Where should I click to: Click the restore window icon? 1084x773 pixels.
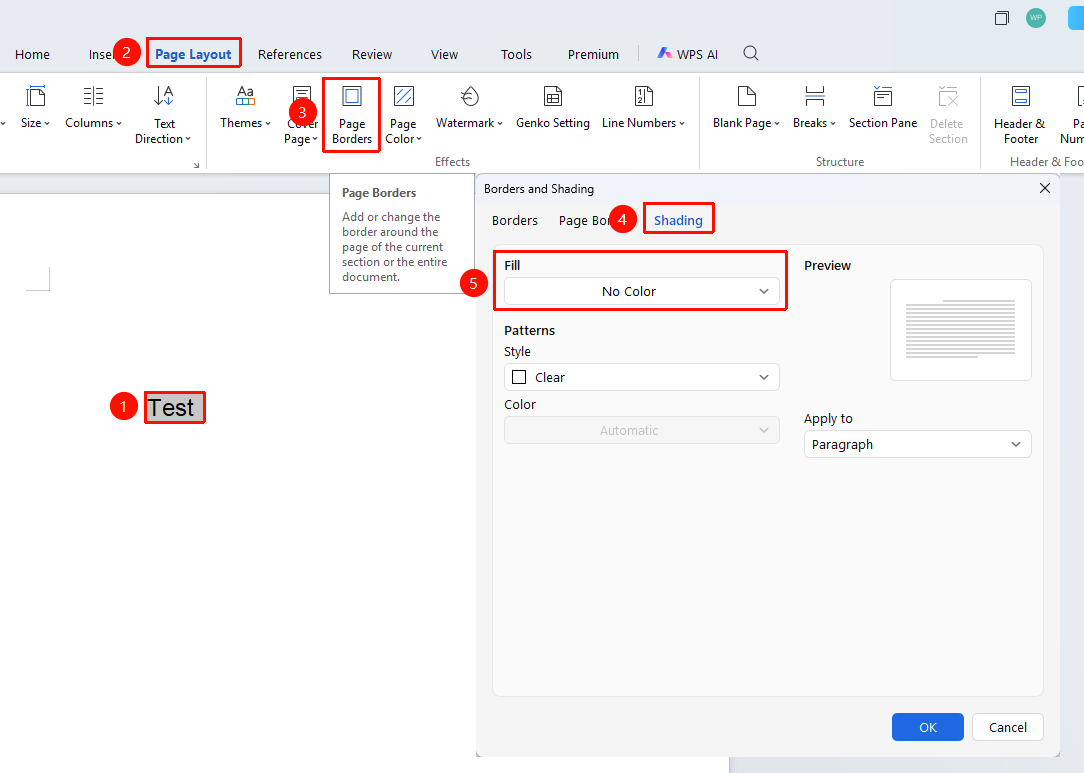[1001, 18]
